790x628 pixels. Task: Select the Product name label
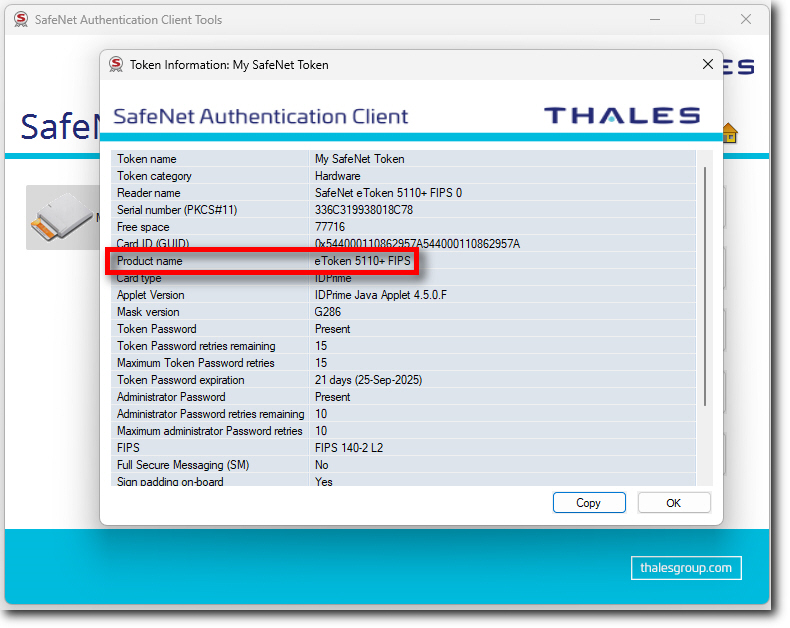[x=150, y=261]
